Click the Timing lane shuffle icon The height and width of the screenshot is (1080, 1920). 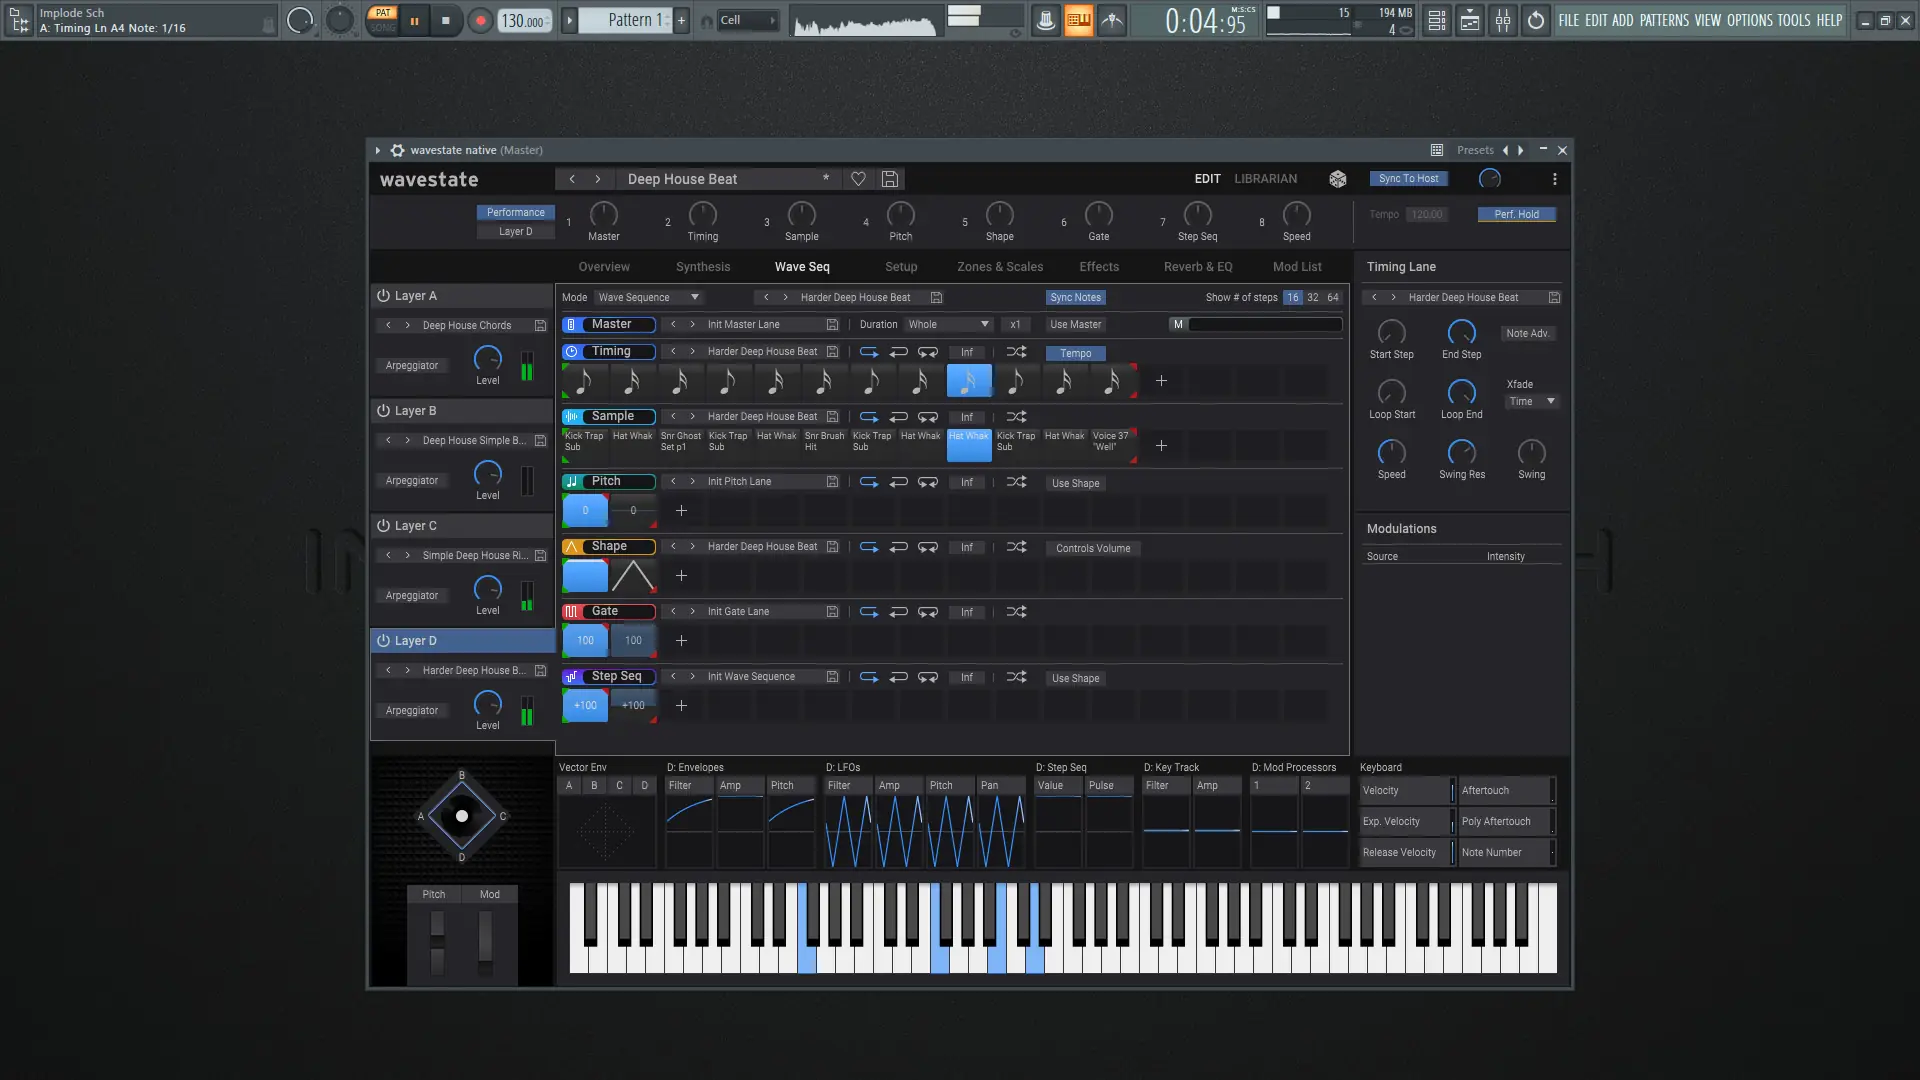(x=1016, y=352)
